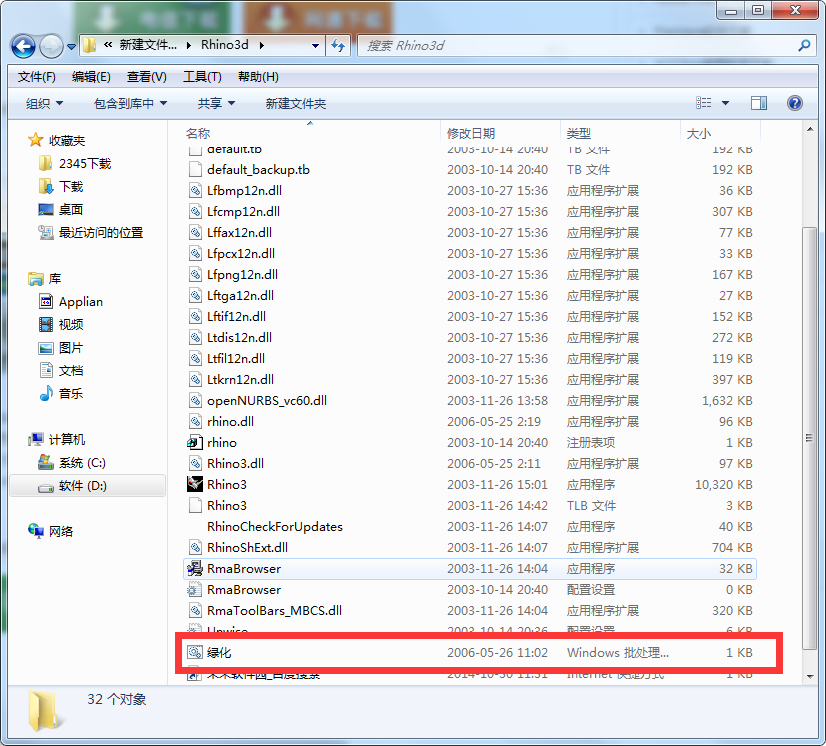Click the vertical scrollbar down arrow
826x746 pixels.
coord(810,677)
